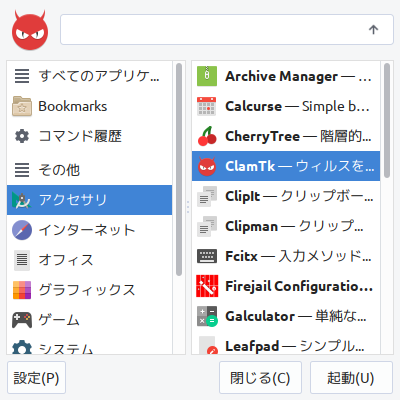Select the すべてのアプリケ... category icon
Image resolution: width=400 pixels, height=400 pixels.
point(22,76)
